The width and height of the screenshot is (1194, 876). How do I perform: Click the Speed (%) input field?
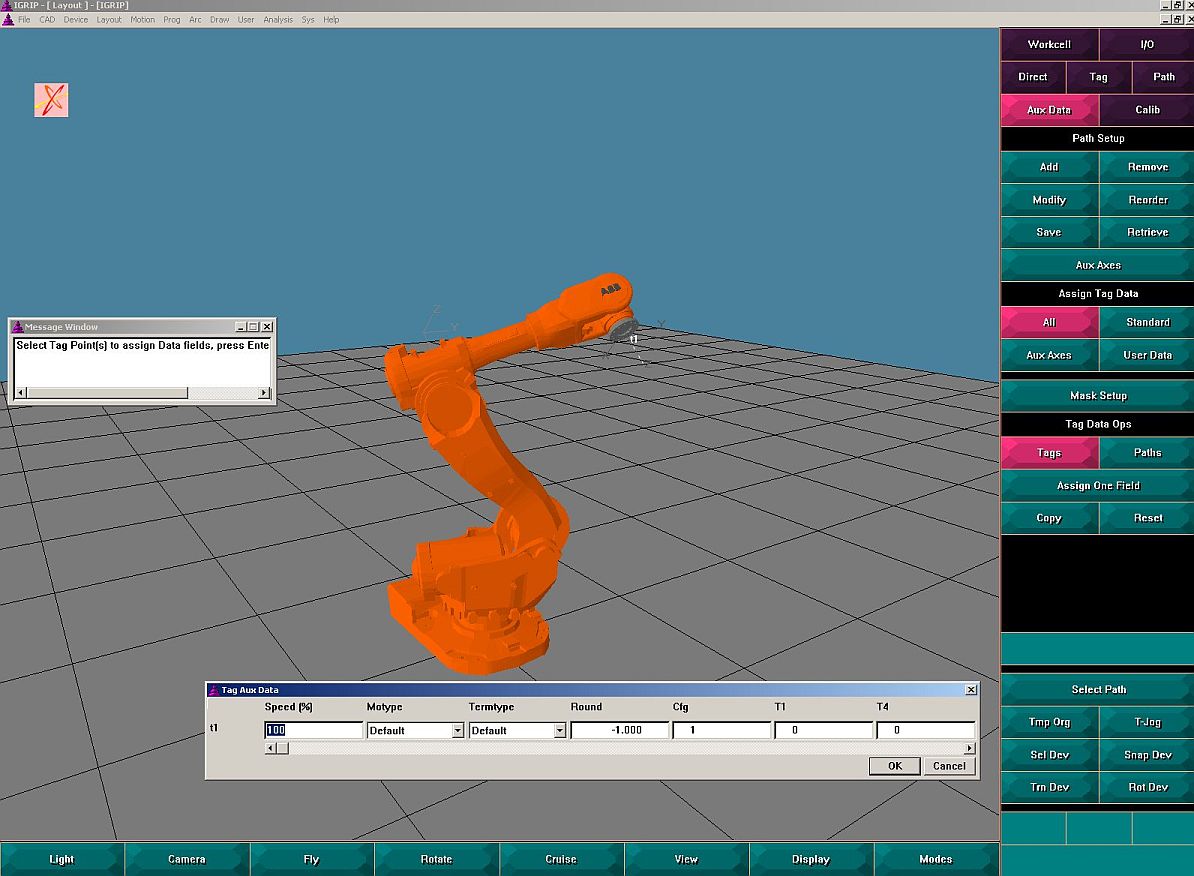tap(313, 730)
